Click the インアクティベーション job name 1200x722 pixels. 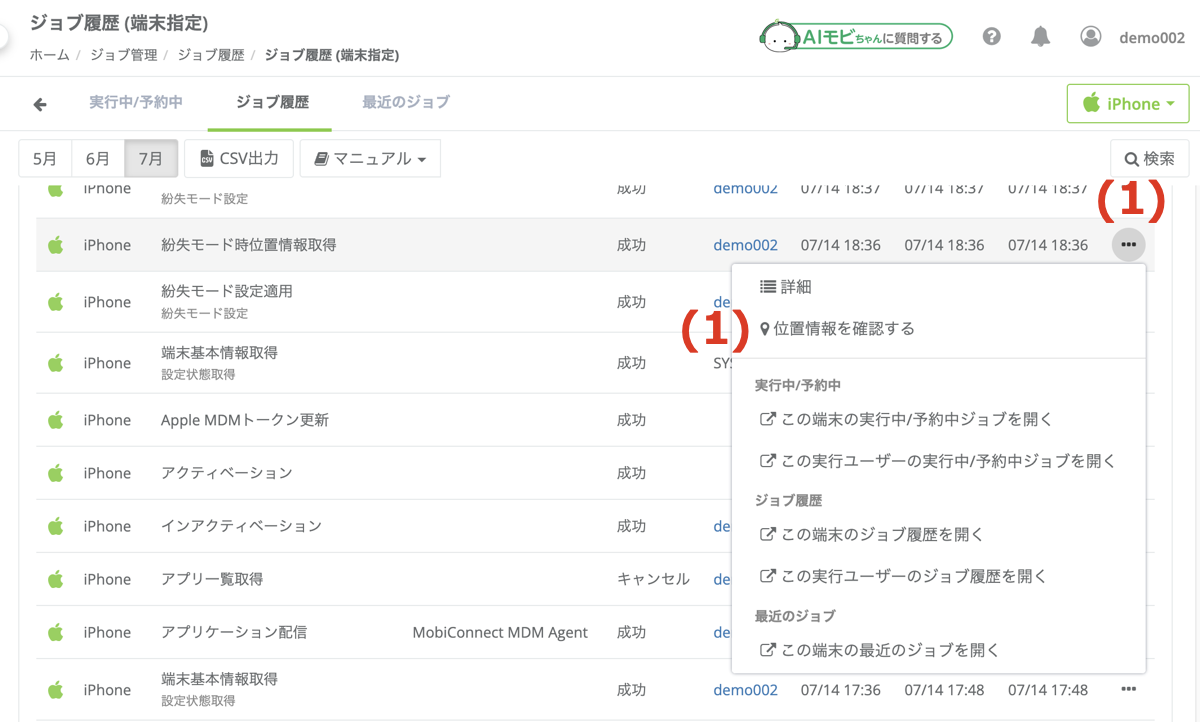[241, 526]
